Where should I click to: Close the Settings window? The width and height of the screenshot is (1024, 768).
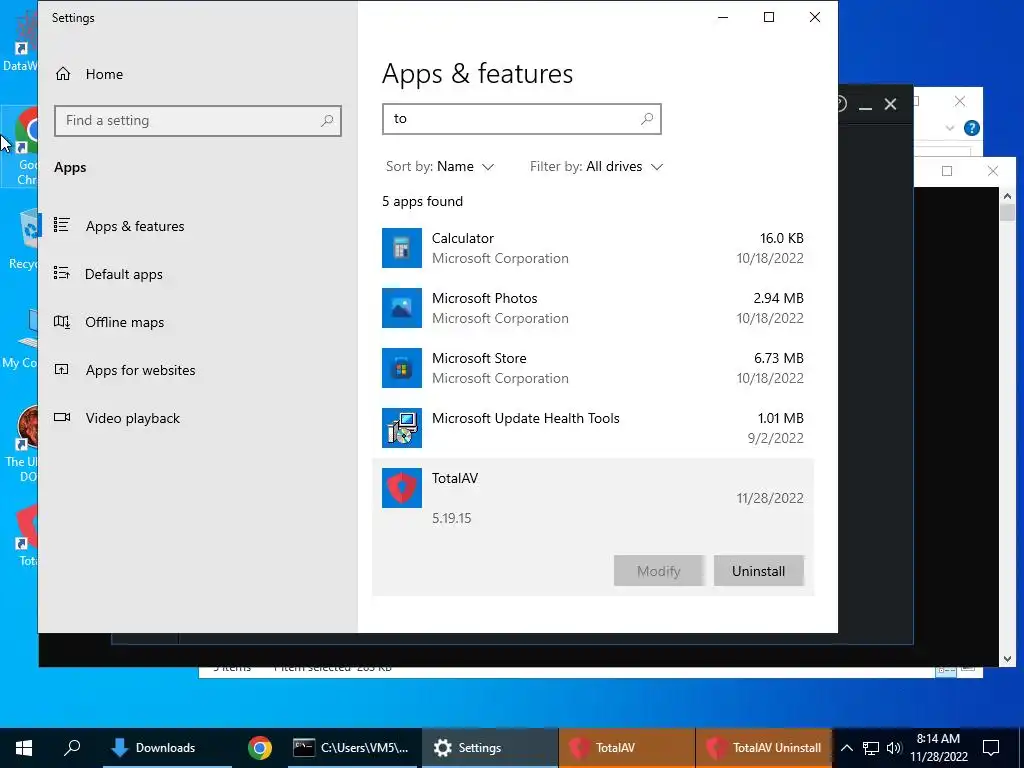pos(815,18)
